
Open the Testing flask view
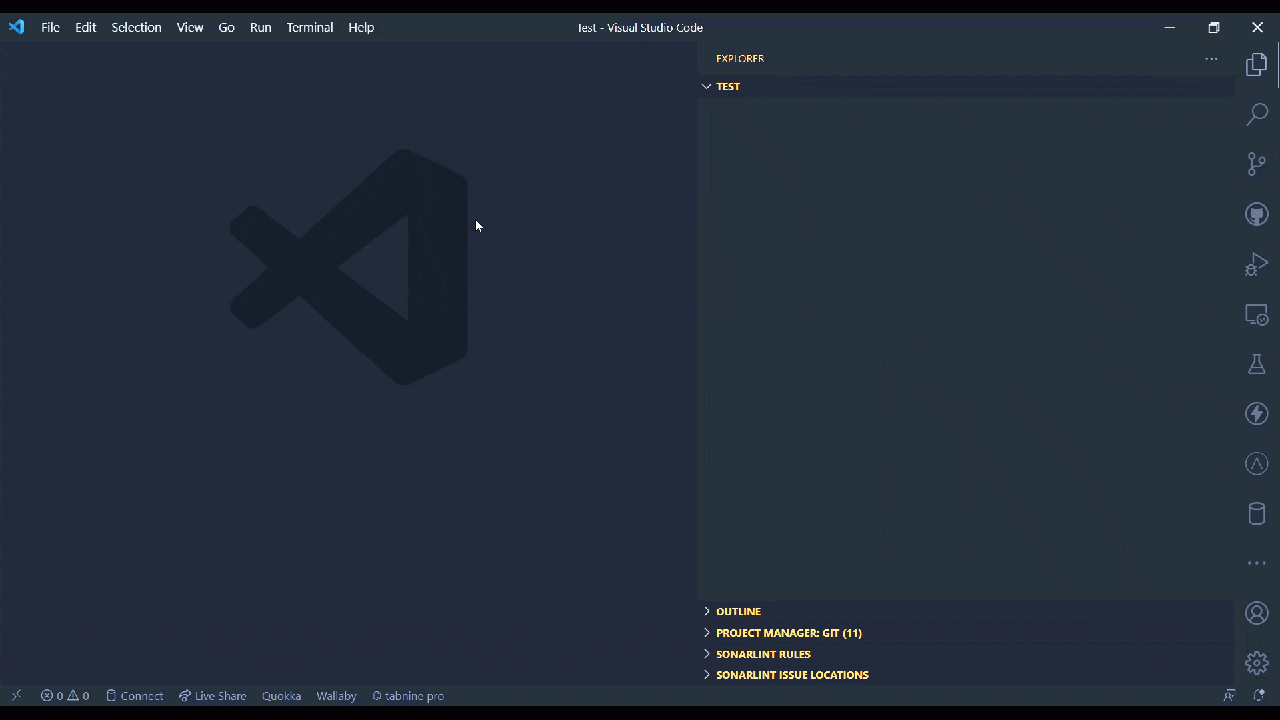1256,364
